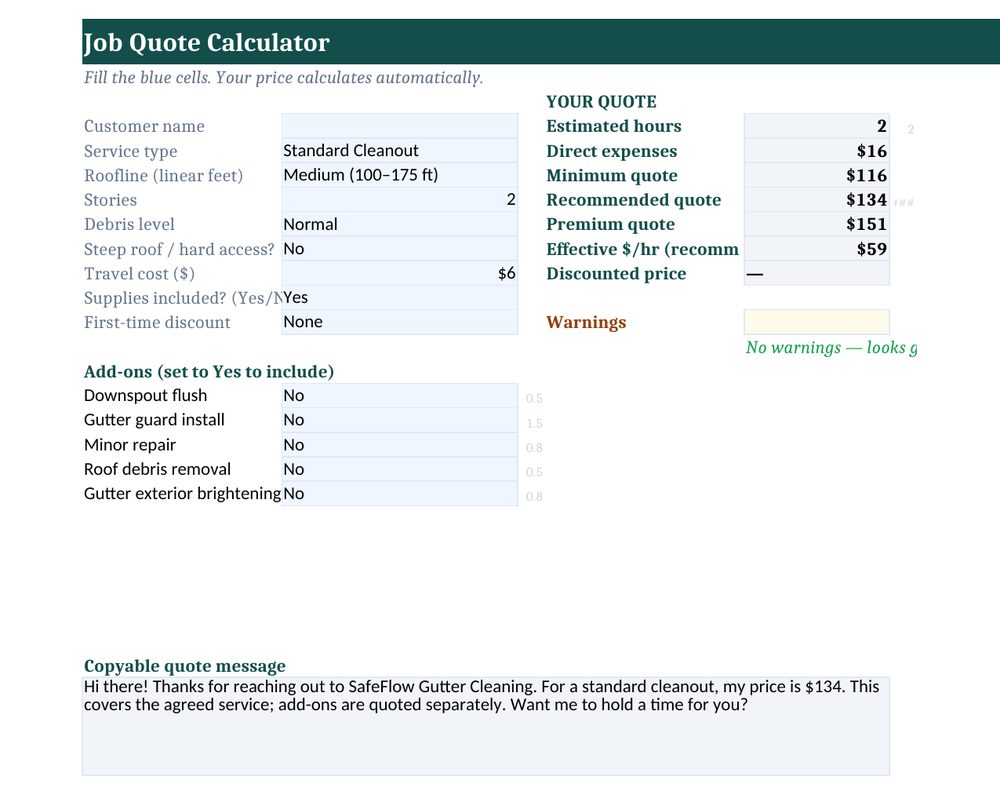This screenshot has width=1000, height=795.
Task: Click the faint 0.5 beside Roof debris removal
Action: click(x=534, y=472)
